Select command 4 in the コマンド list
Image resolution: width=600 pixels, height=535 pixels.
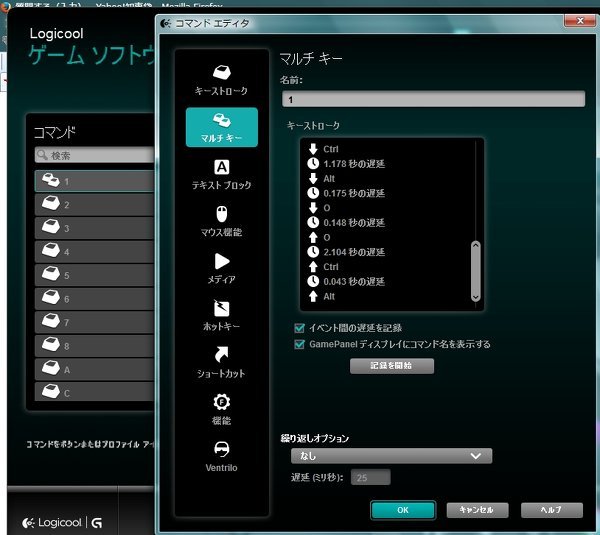point(95,252)
